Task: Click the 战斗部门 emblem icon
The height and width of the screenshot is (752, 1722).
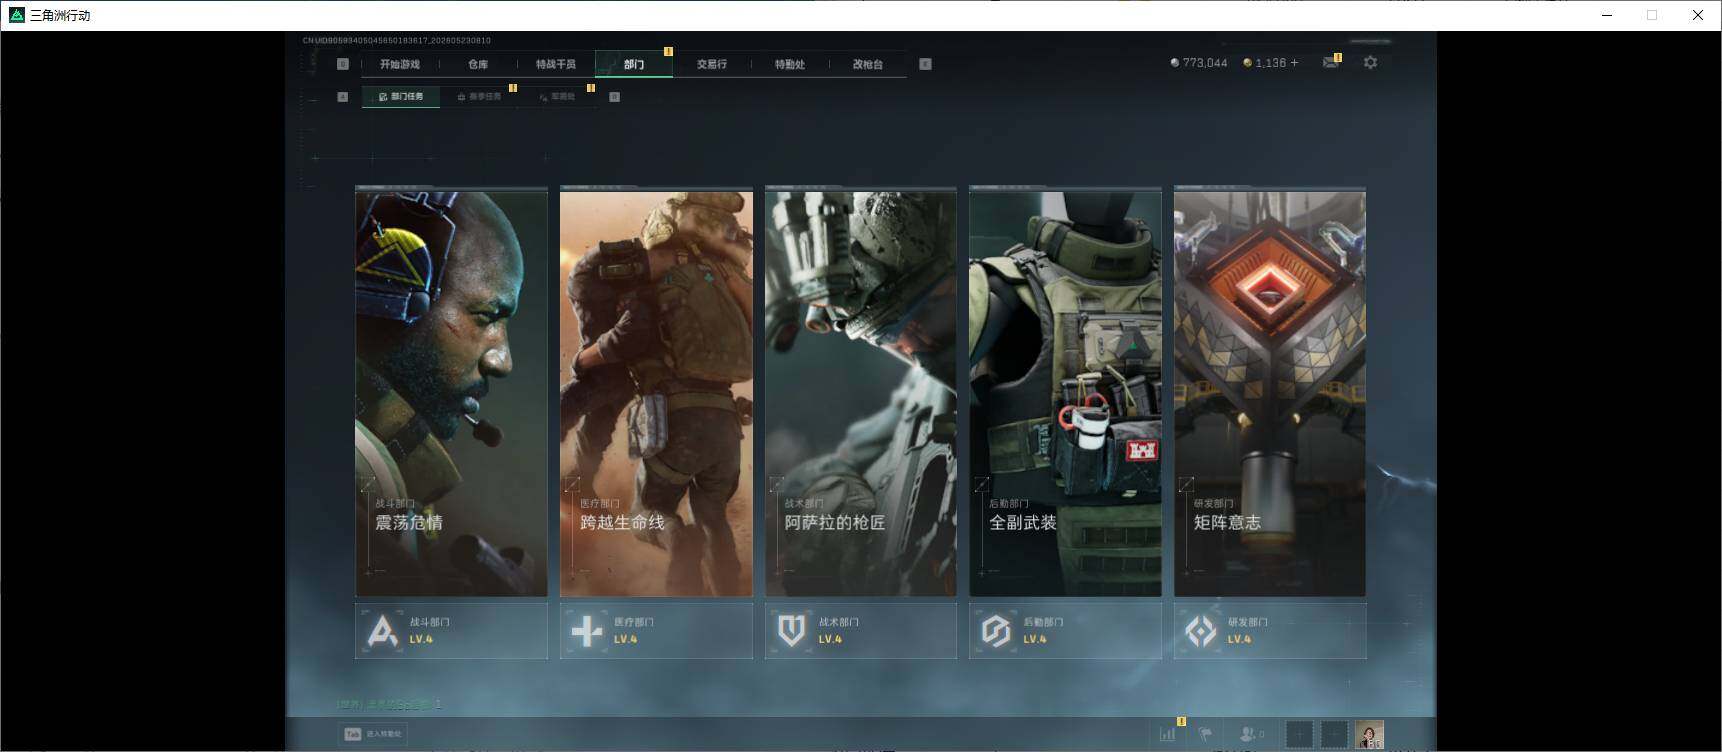Action: point(383,631)
